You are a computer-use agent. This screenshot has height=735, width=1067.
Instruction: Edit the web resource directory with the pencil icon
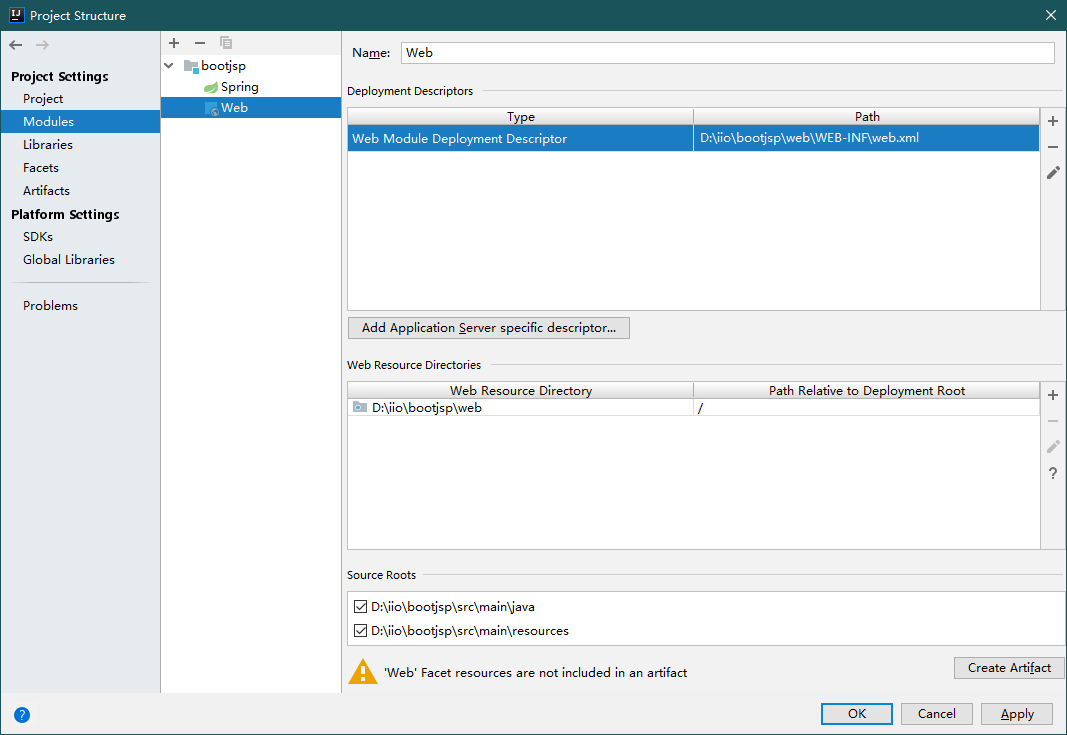pos(1053,447)
